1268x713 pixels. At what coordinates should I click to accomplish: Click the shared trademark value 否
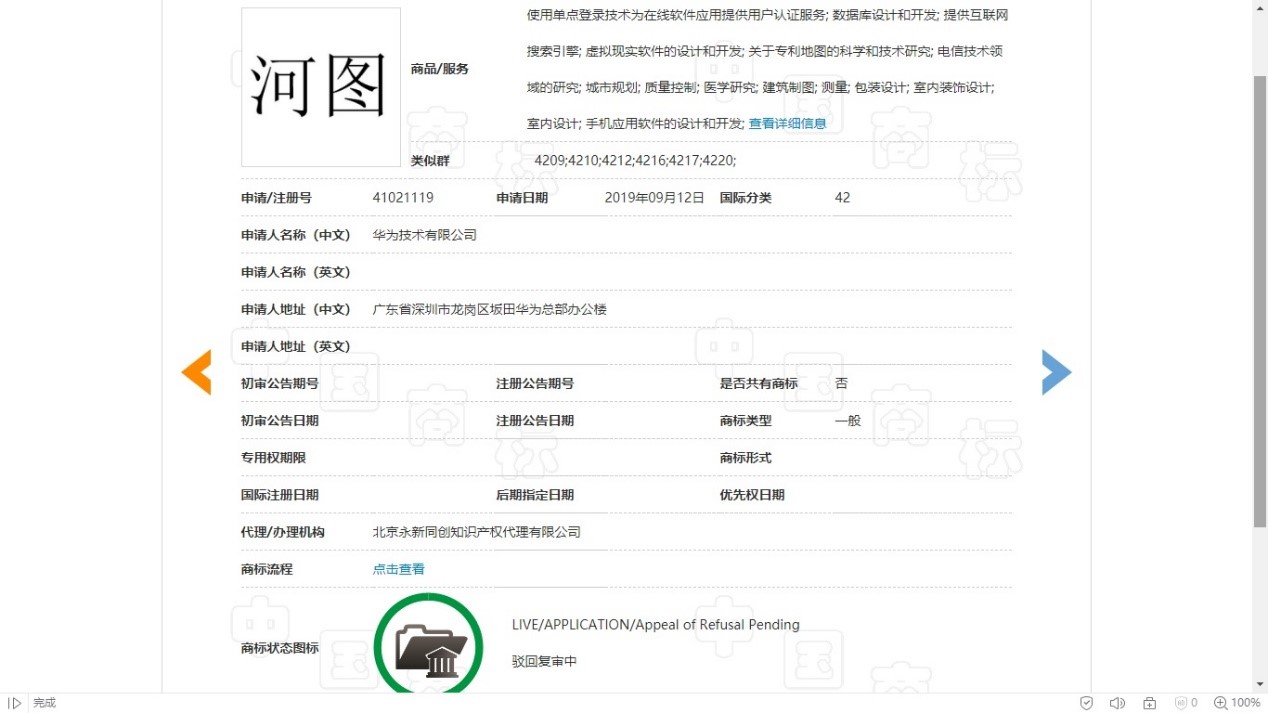841,384
